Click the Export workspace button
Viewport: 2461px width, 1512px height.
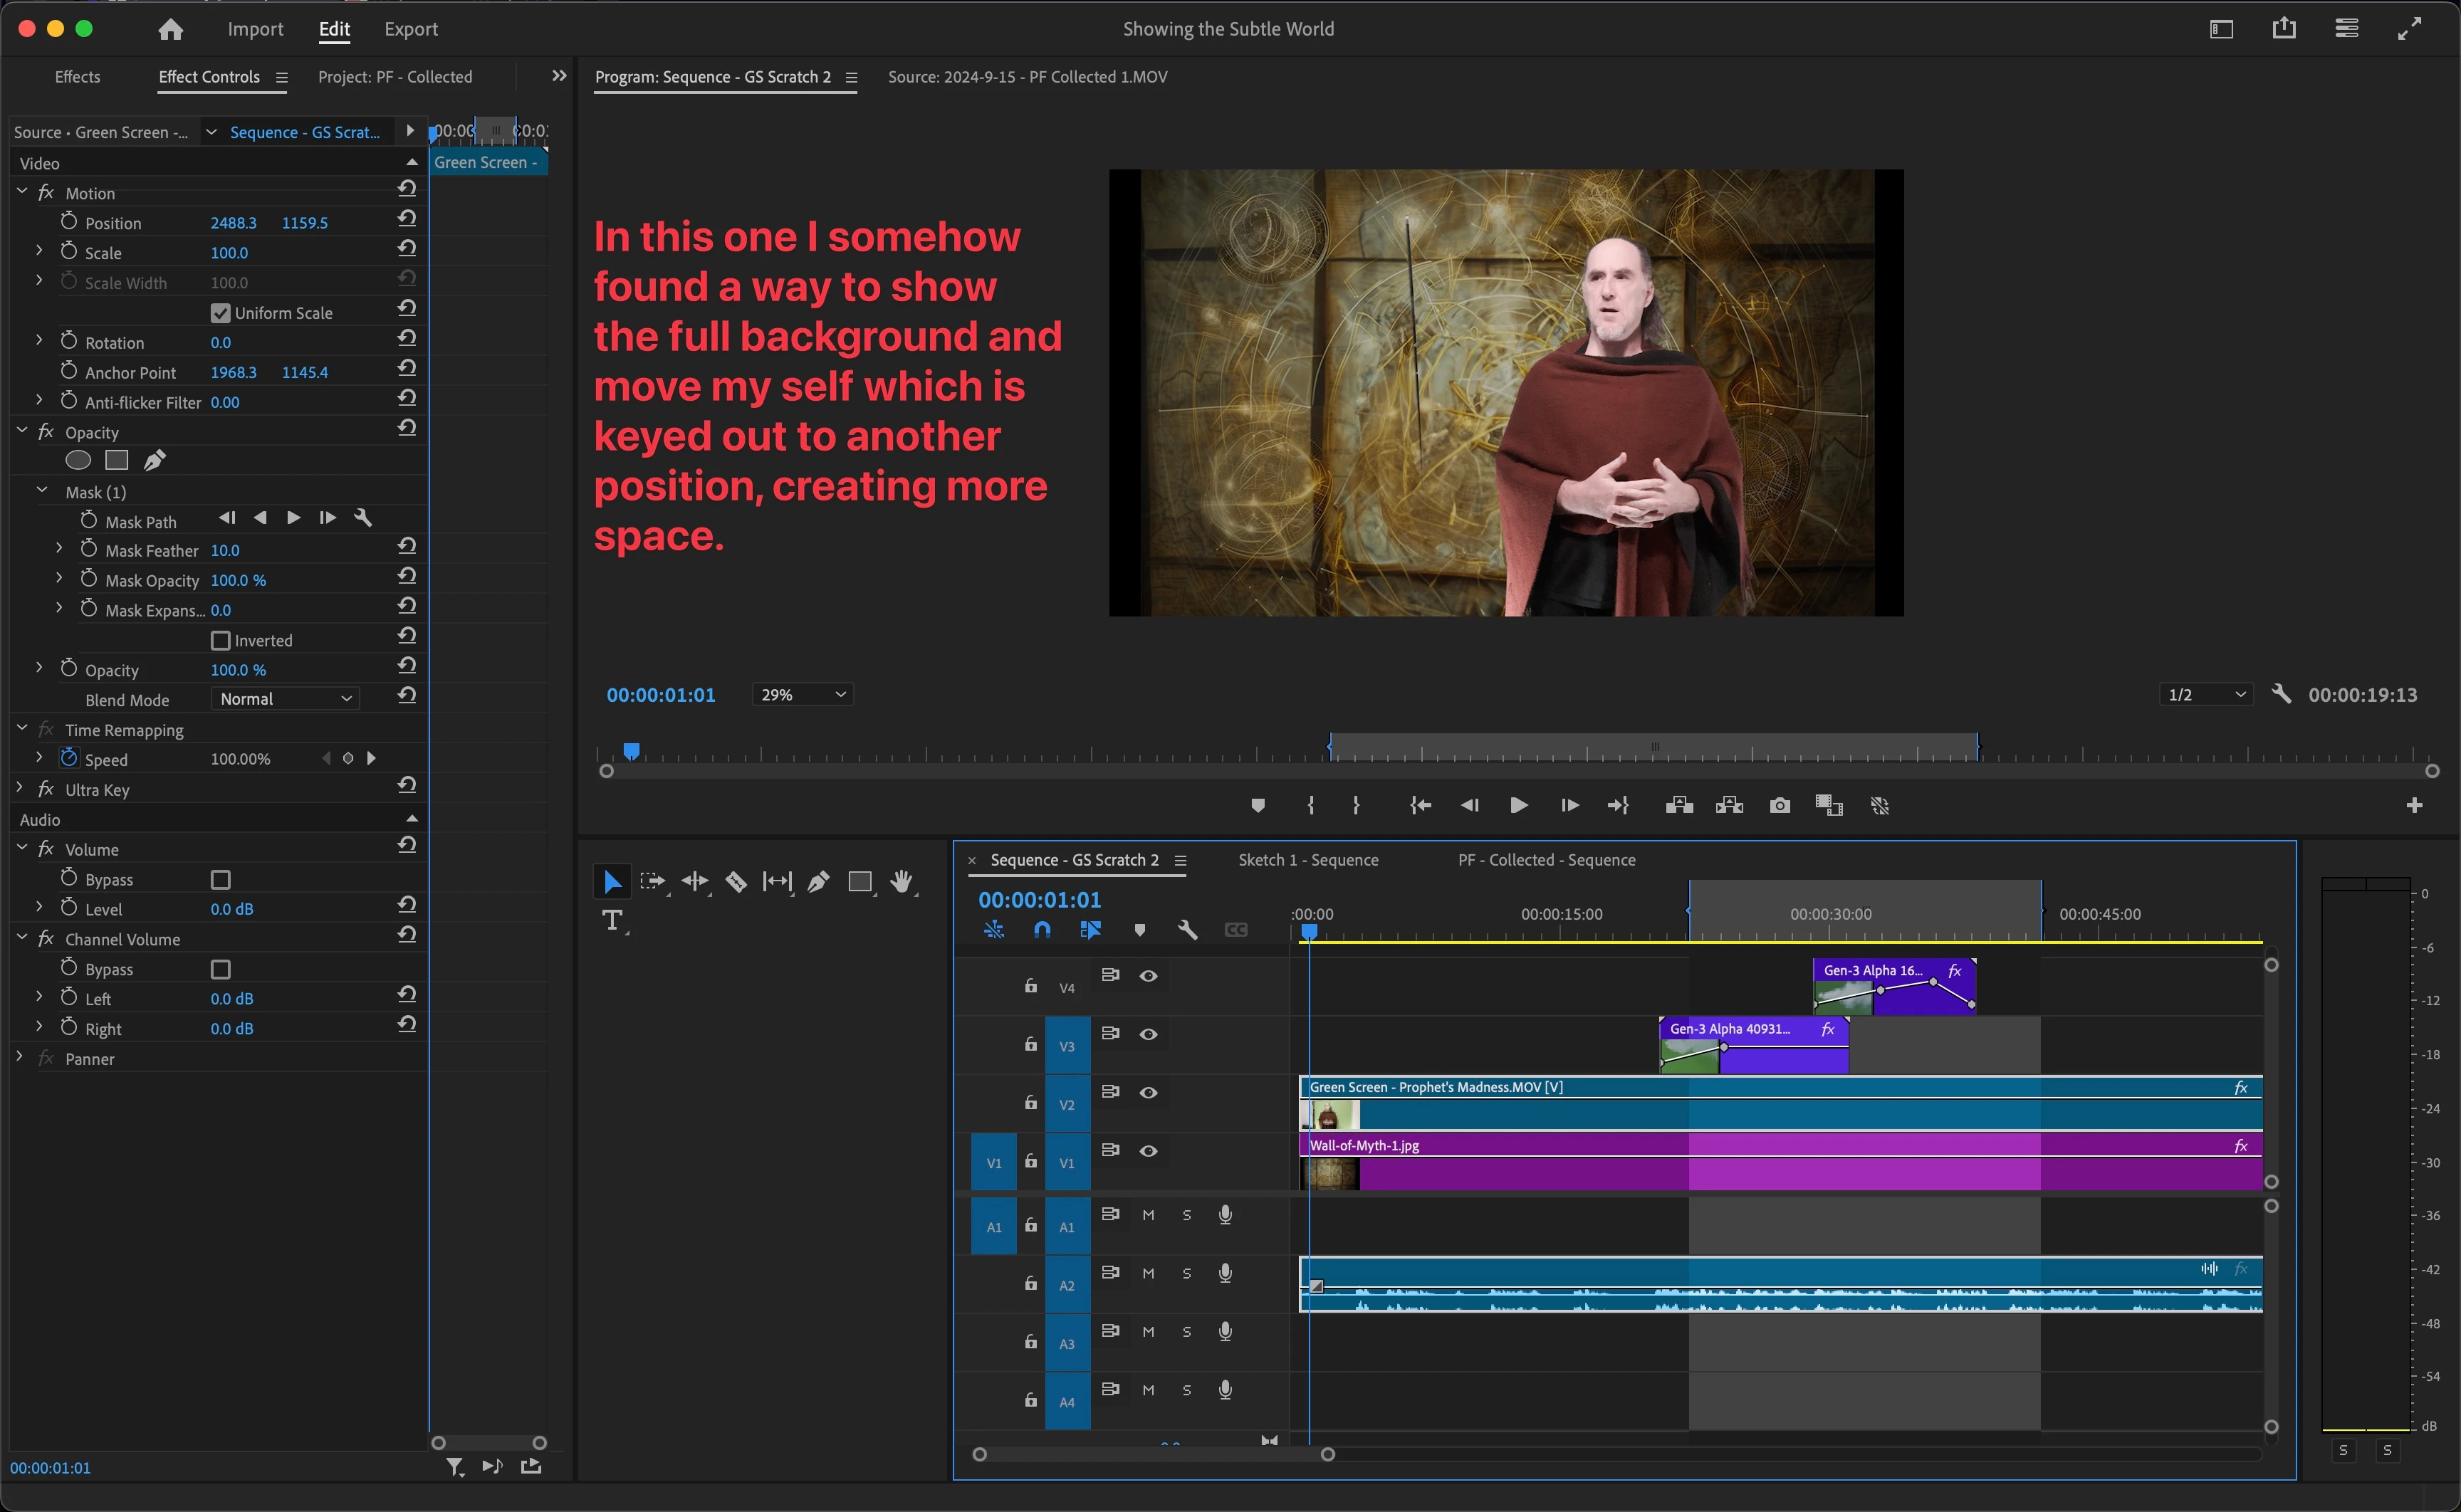[x=410, y=29]
